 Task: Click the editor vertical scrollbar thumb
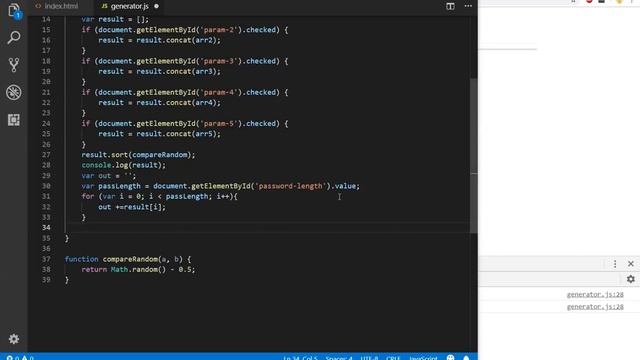[473, 156]
